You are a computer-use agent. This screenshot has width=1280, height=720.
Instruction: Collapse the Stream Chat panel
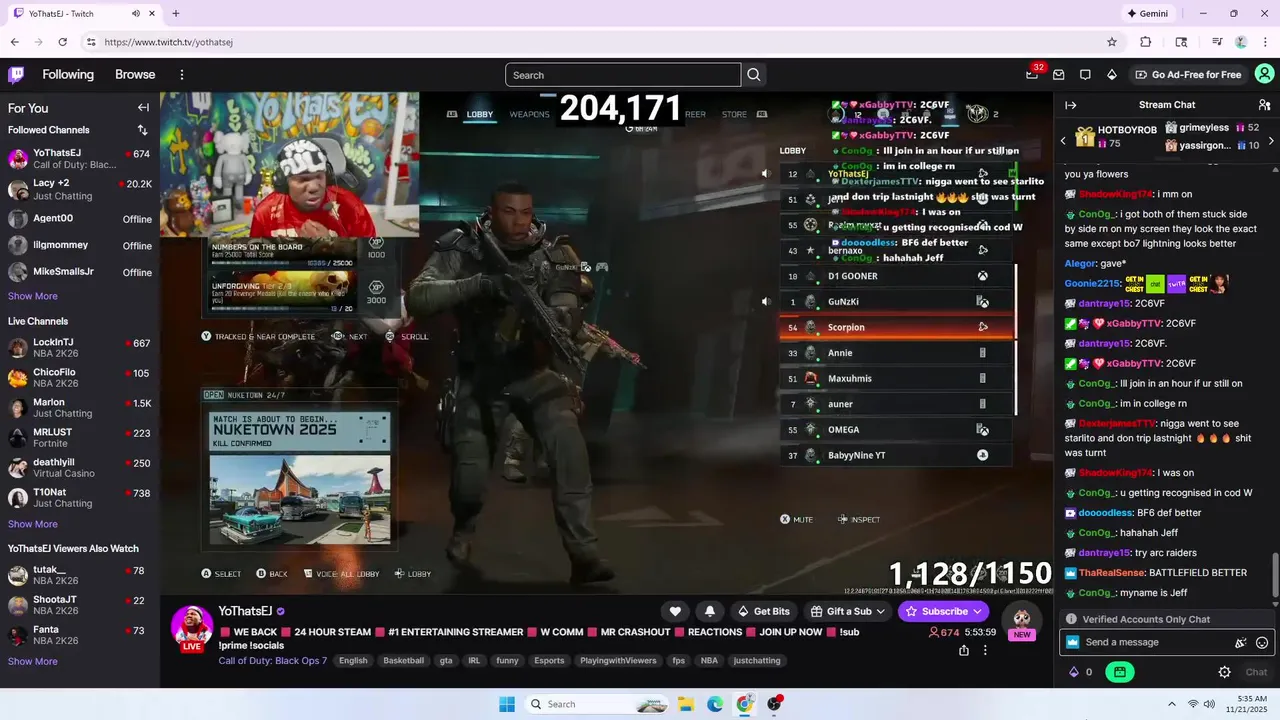[1070, 105]
